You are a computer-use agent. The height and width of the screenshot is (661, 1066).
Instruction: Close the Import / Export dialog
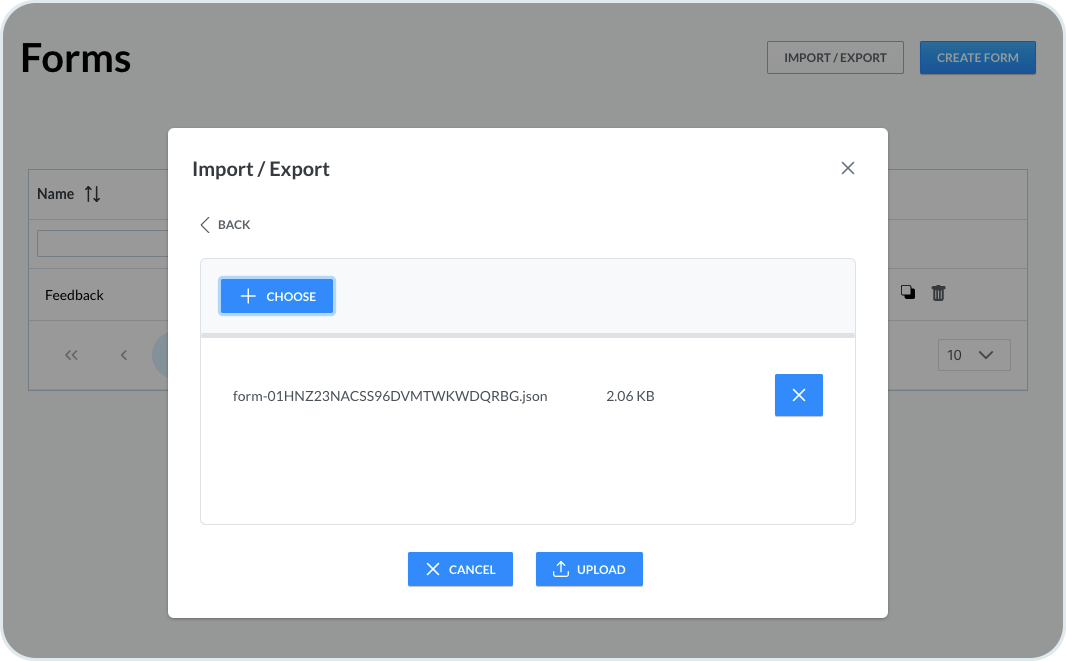click(x=848, y=168)
